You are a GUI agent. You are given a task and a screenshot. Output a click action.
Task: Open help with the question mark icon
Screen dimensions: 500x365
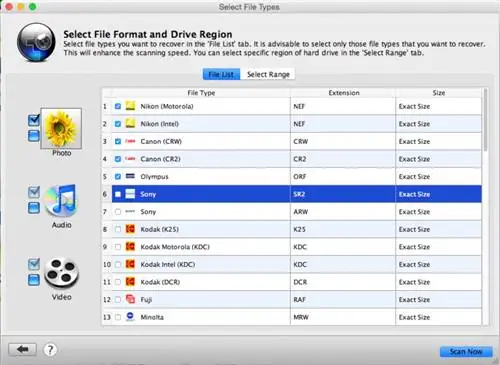50,350
